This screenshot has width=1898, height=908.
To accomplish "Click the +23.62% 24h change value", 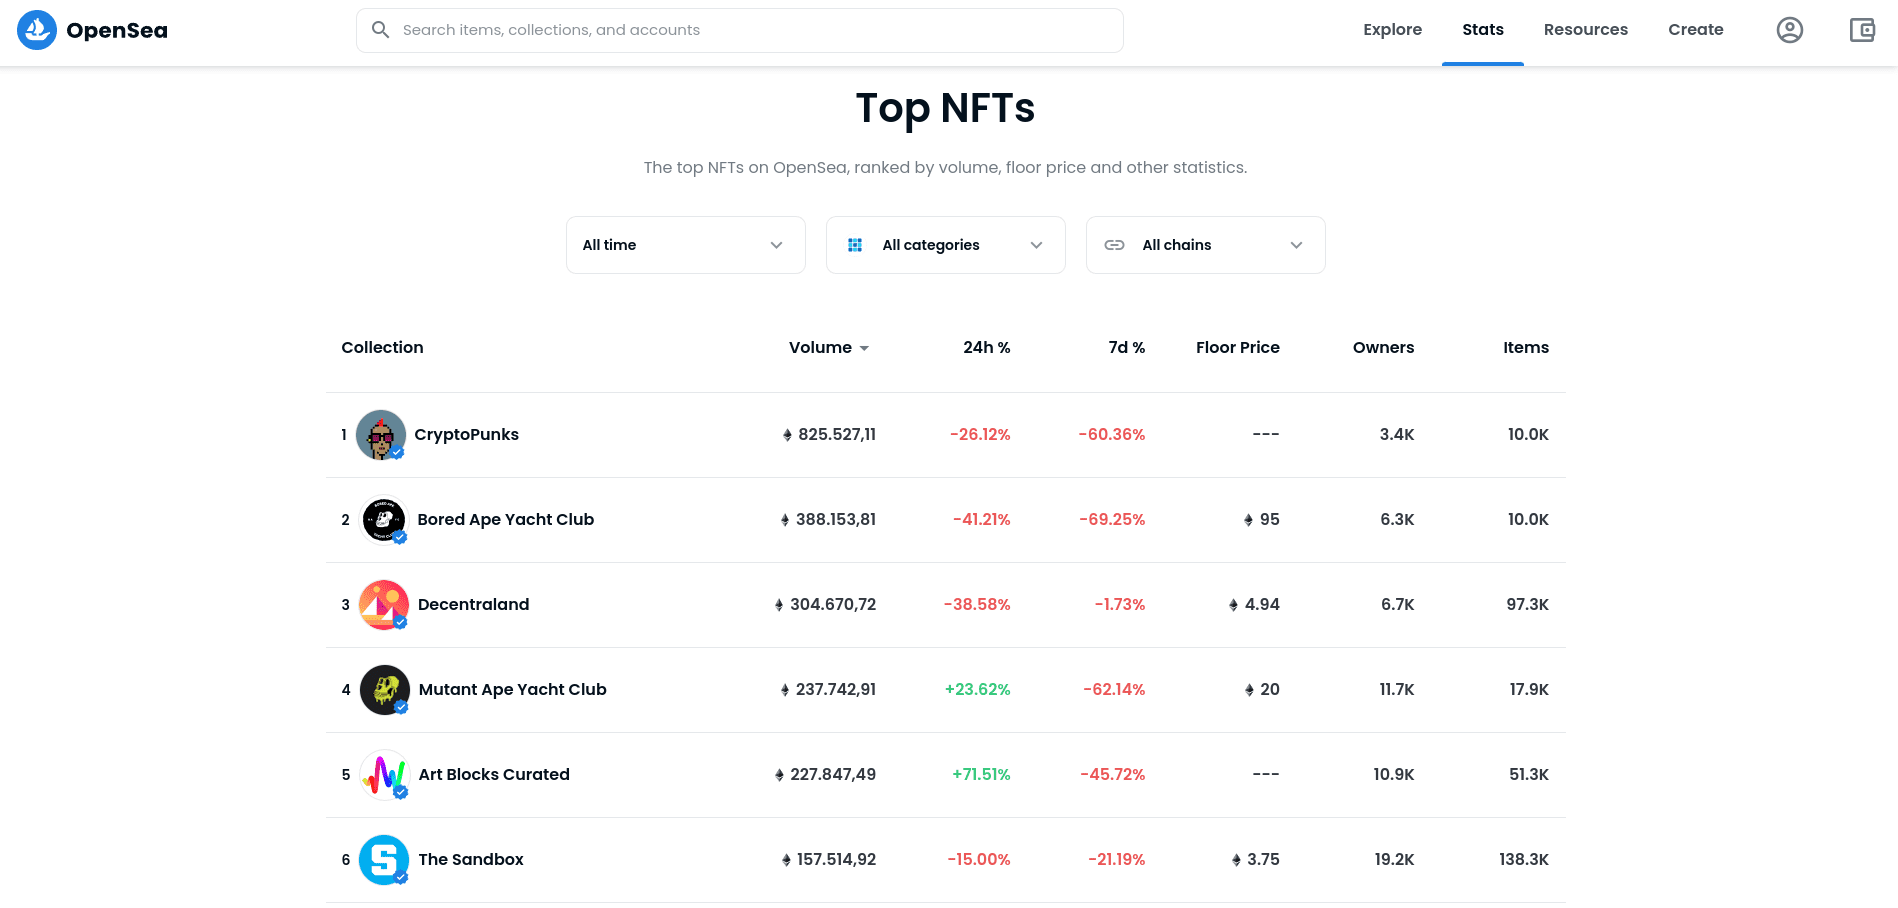I will (977, 690).
